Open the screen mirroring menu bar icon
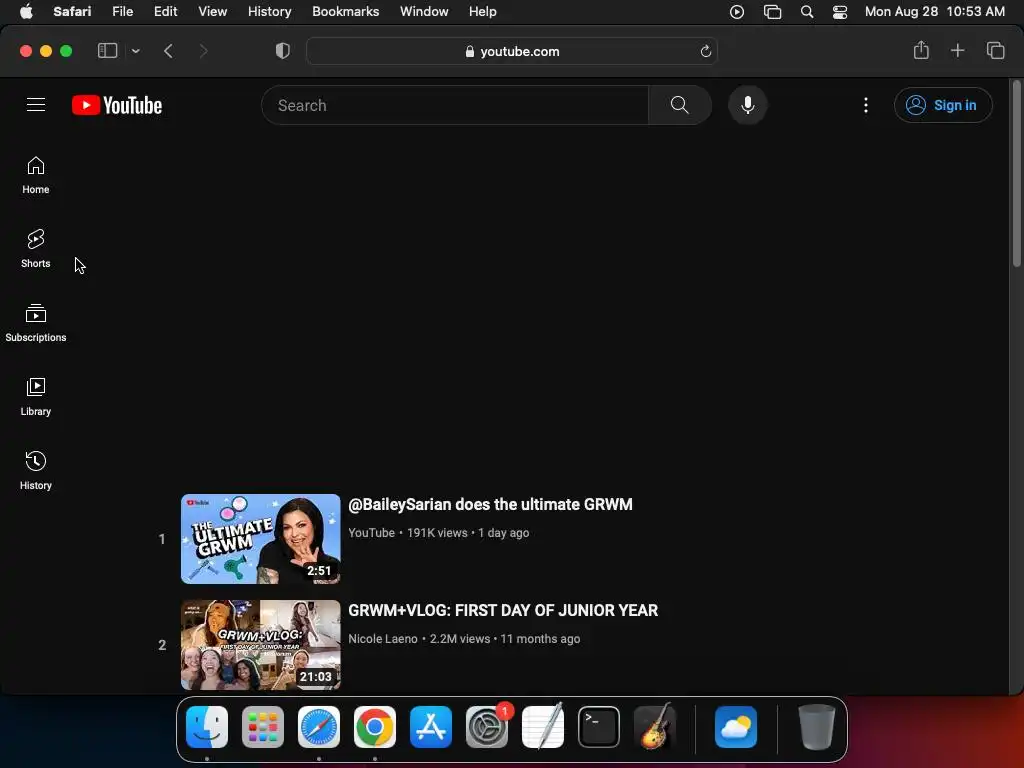The width and height of the screenshot is (1024, 768). [772, 12]
